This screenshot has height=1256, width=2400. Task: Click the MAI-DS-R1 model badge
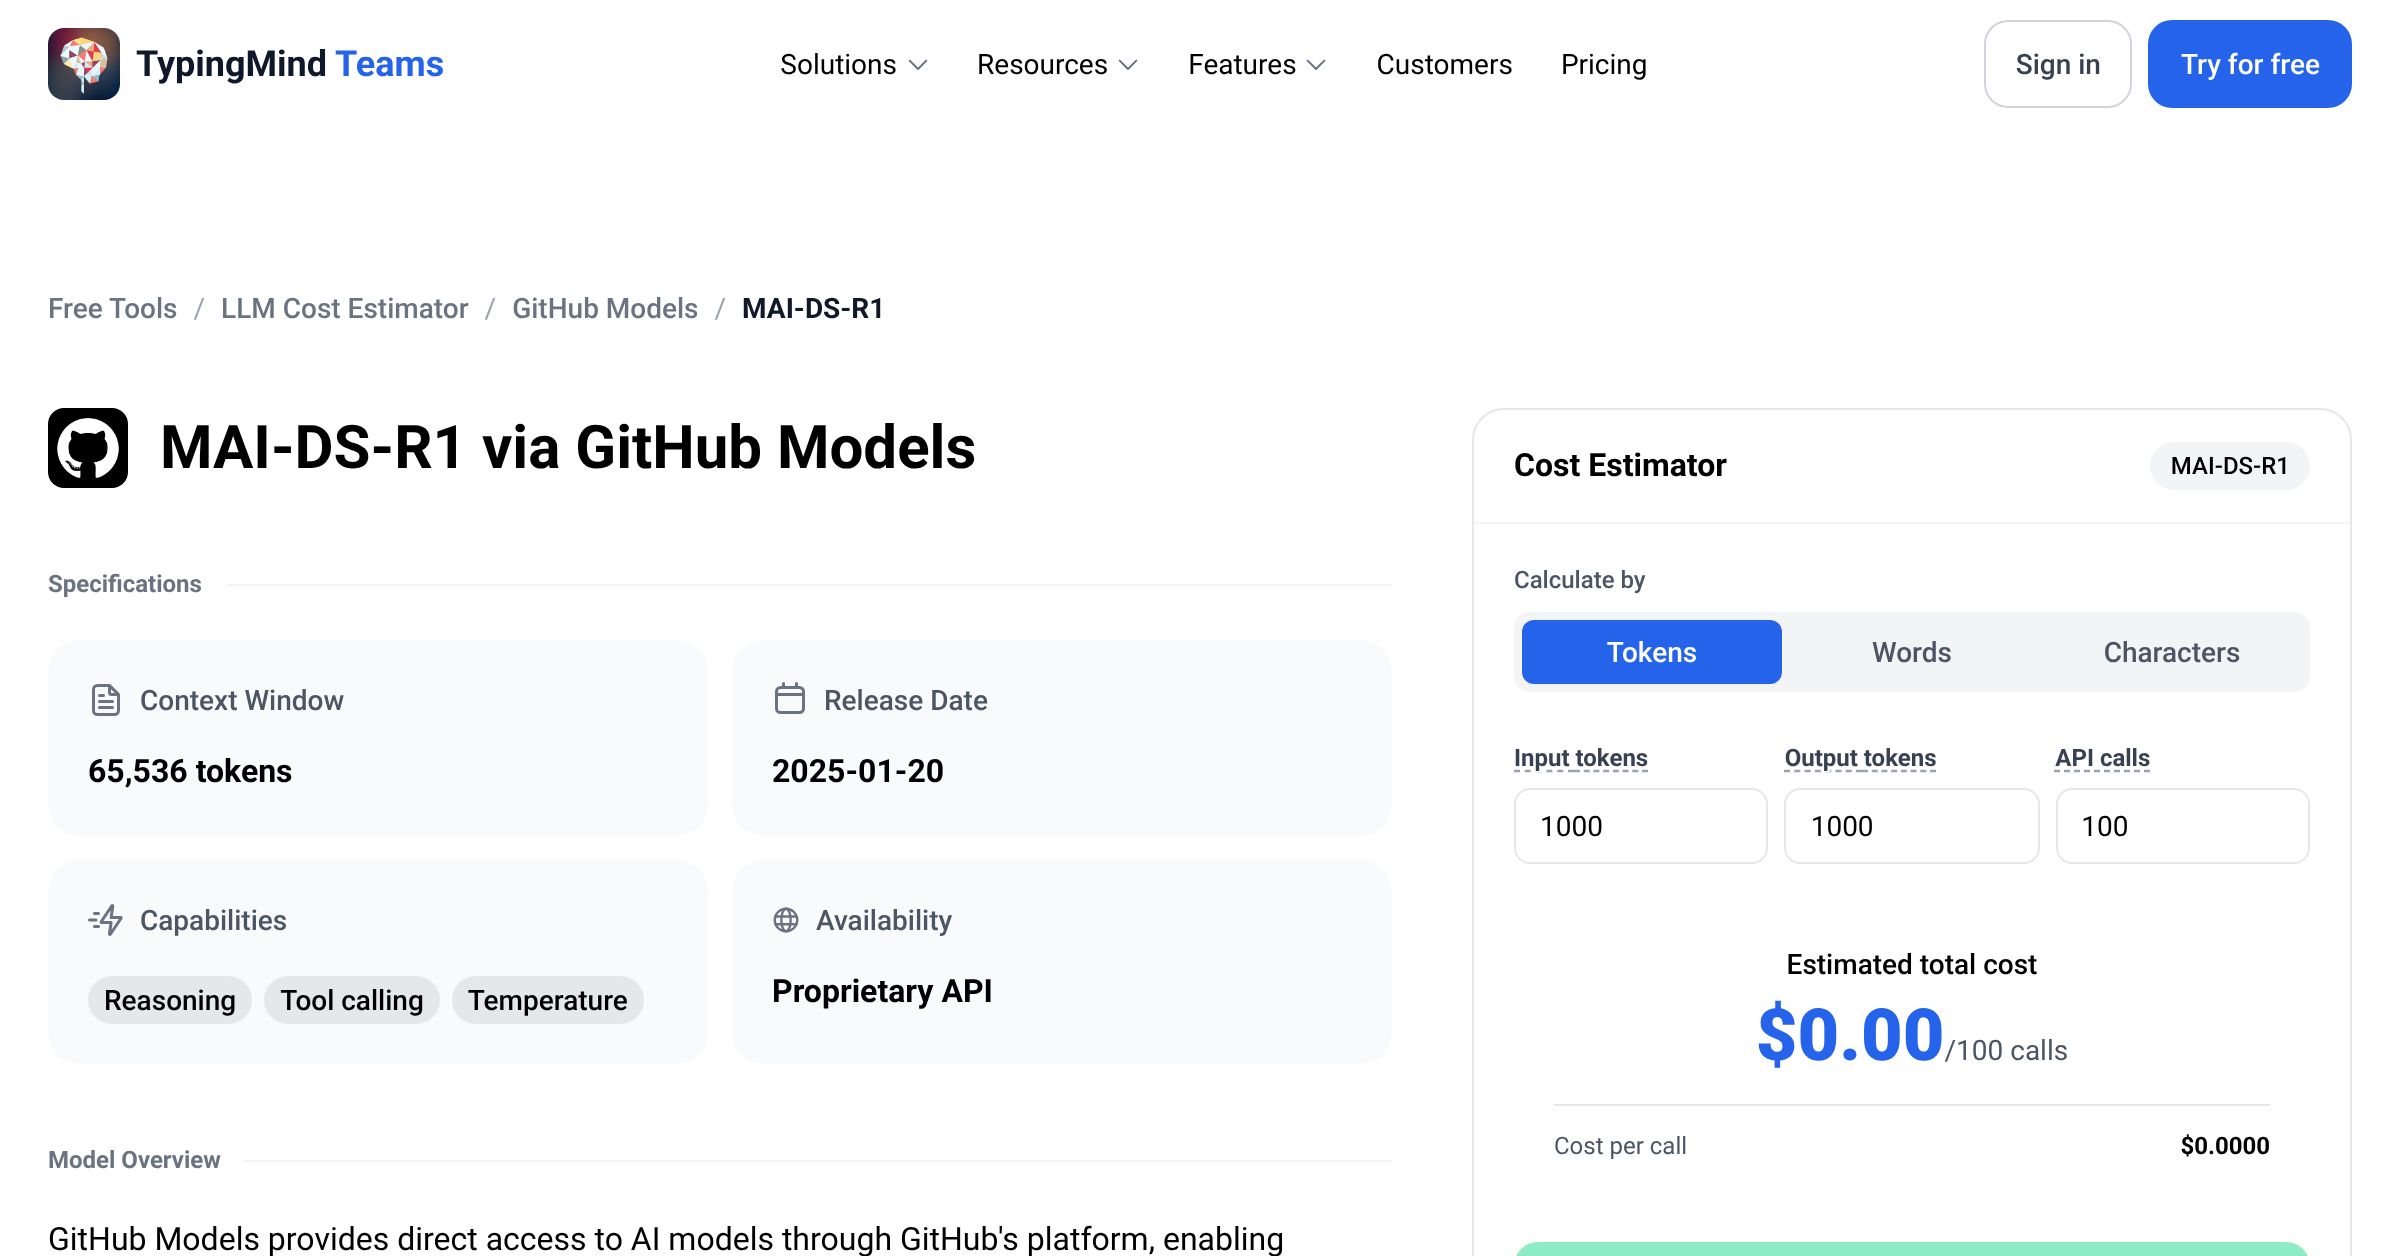[2230, 466]
